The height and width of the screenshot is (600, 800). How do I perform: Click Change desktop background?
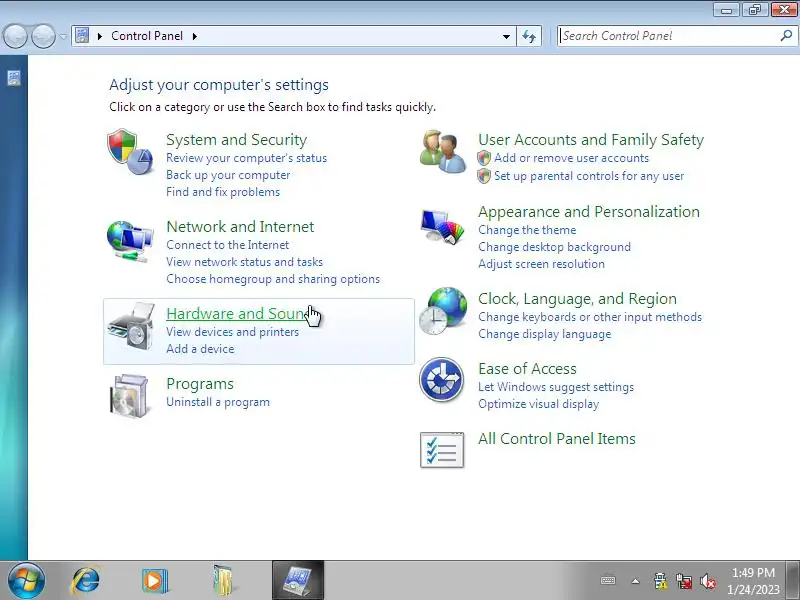tap(554, 247)
